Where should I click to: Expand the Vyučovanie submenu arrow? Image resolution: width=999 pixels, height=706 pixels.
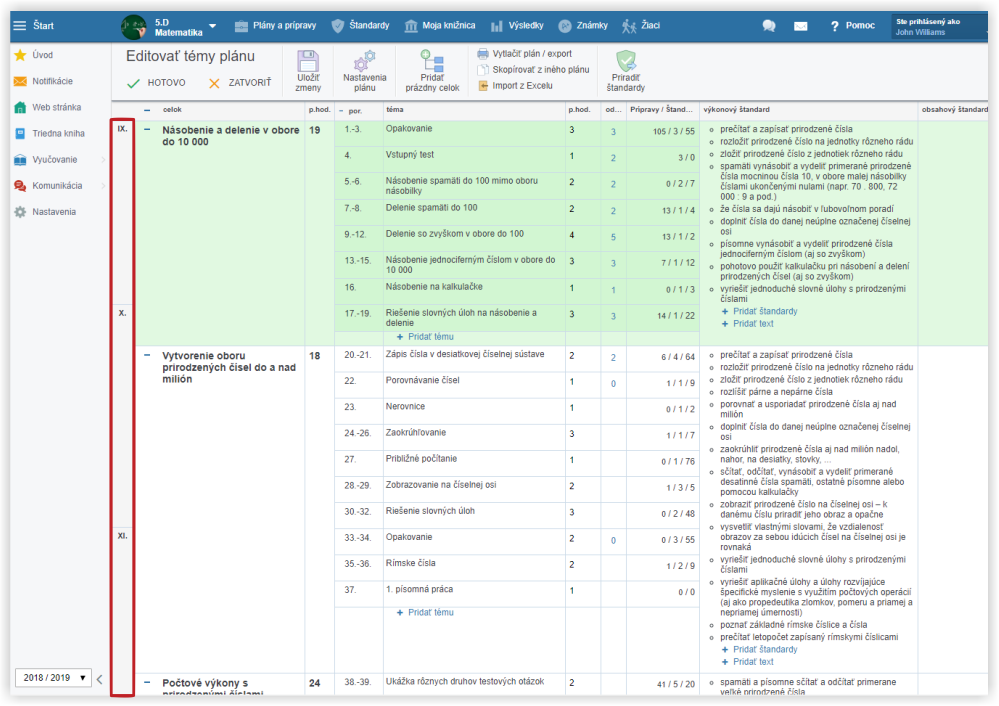(x=103, y=159)
